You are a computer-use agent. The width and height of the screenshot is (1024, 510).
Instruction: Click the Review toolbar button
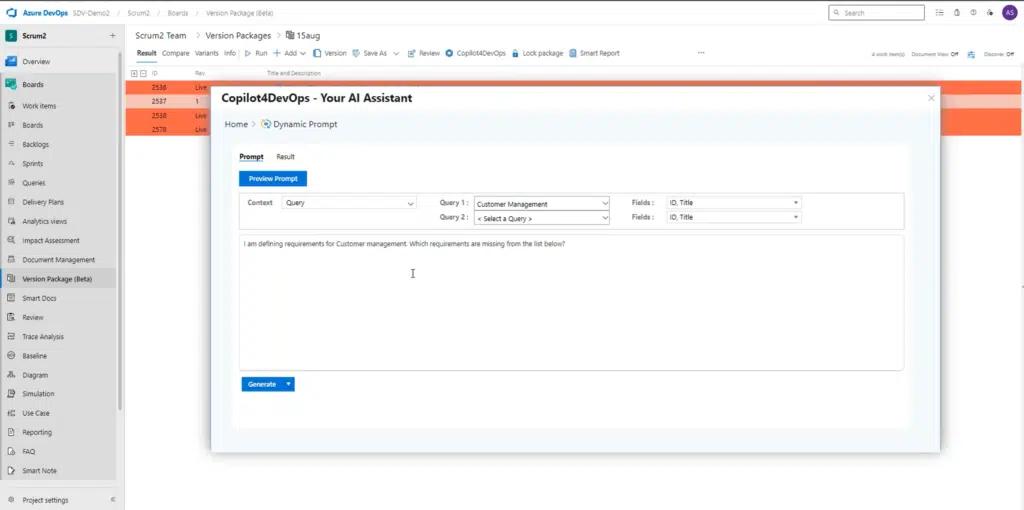[x=424, y=54]
